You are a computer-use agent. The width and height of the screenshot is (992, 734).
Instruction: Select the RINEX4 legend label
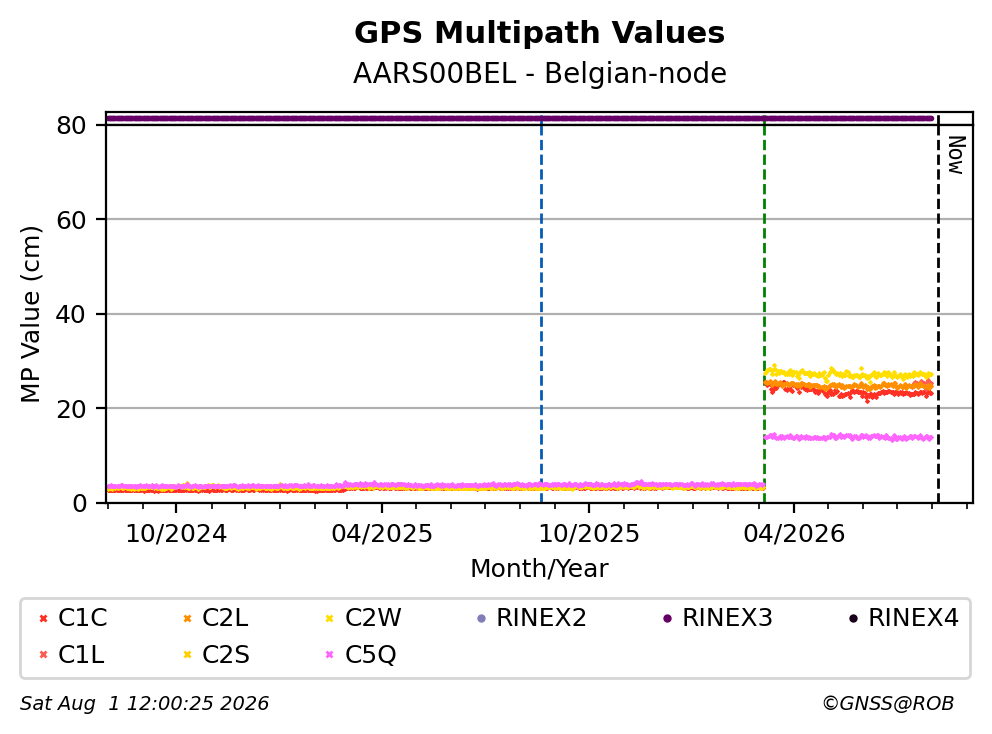click(x=913, y=618)
